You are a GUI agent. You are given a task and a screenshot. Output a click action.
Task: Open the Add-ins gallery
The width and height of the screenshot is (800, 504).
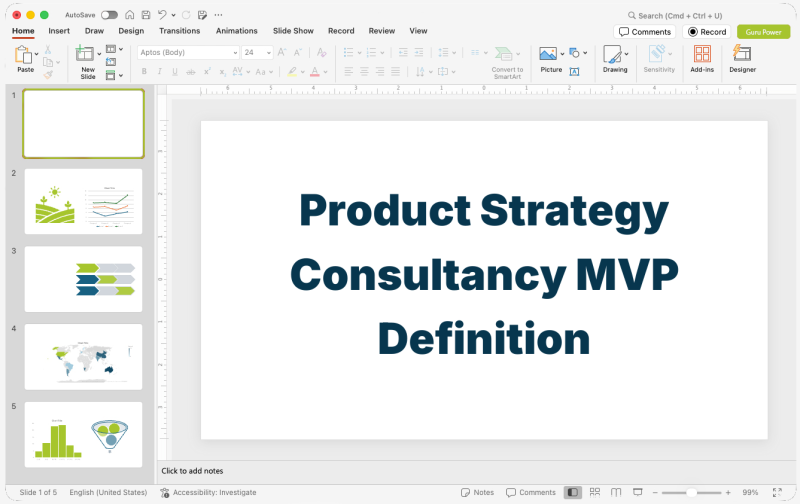click(702, 59)
